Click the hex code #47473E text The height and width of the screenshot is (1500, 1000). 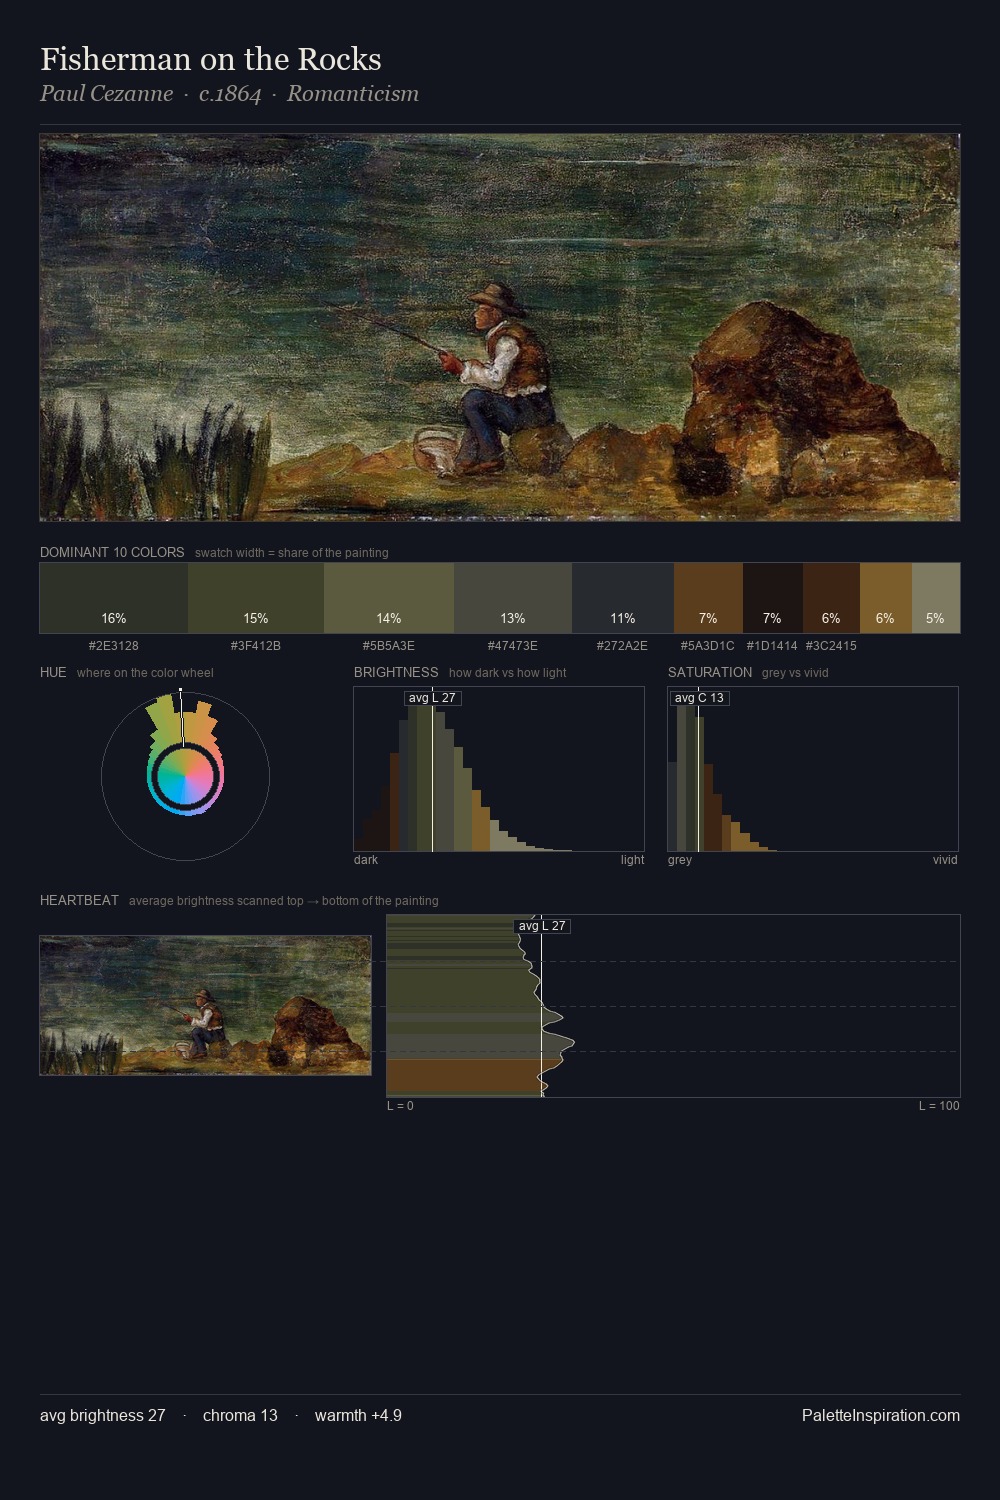513,646
